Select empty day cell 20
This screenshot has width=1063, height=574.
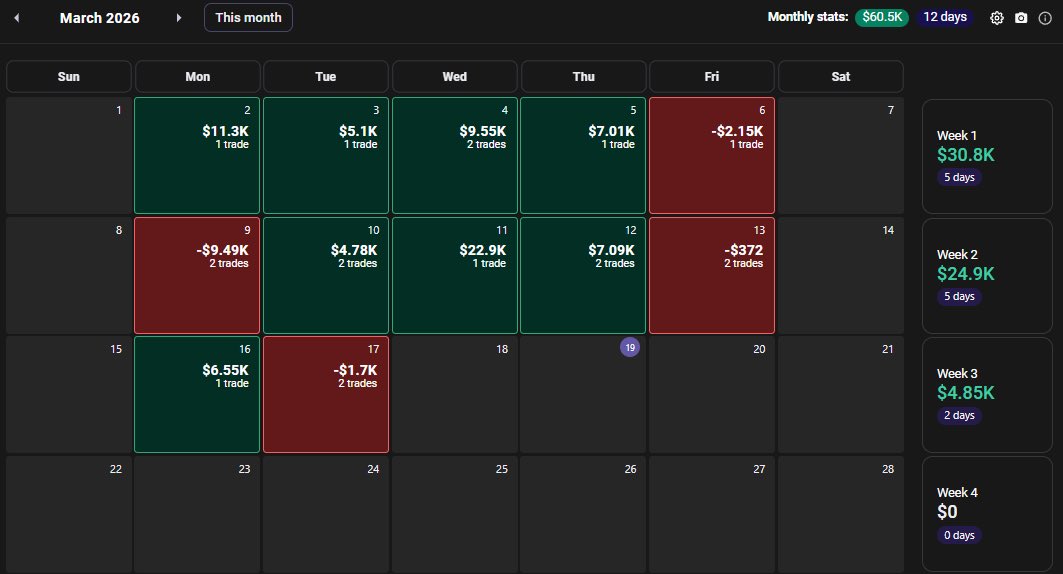coord(712,394)
